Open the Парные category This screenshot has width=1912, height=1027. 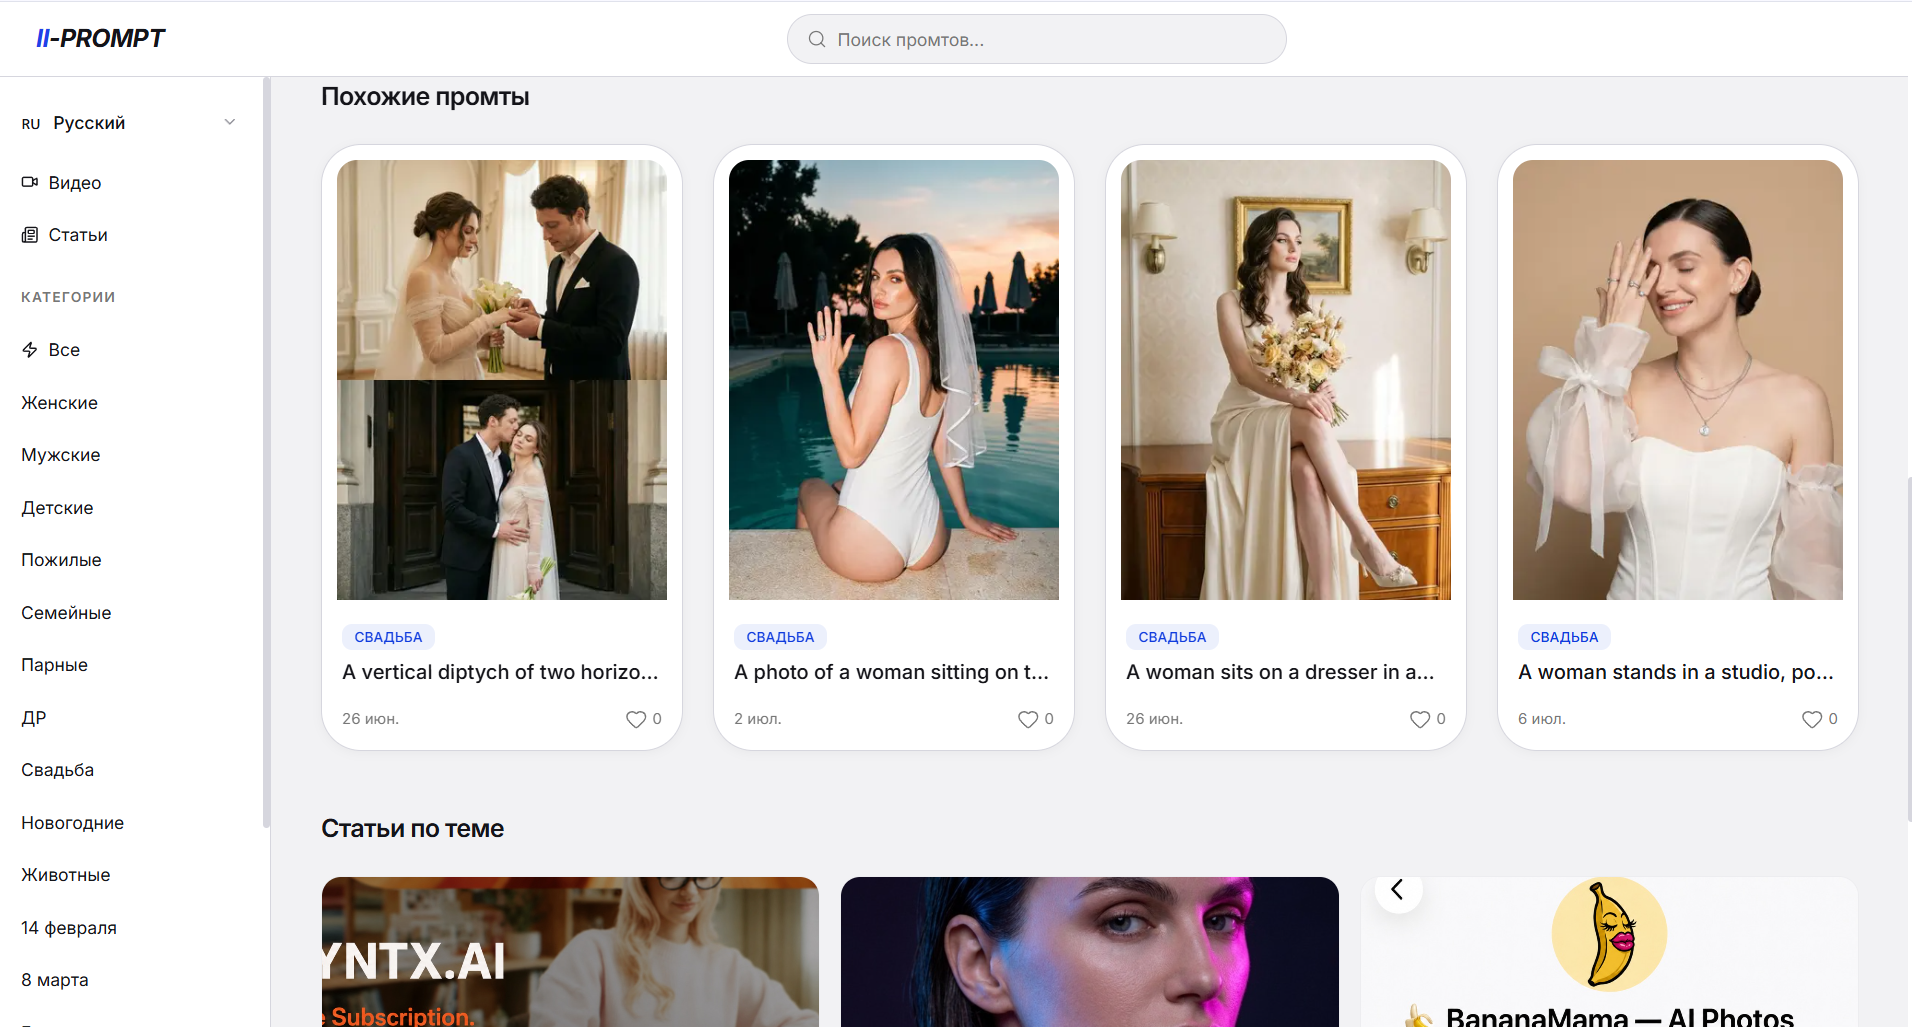click(54, 665)
